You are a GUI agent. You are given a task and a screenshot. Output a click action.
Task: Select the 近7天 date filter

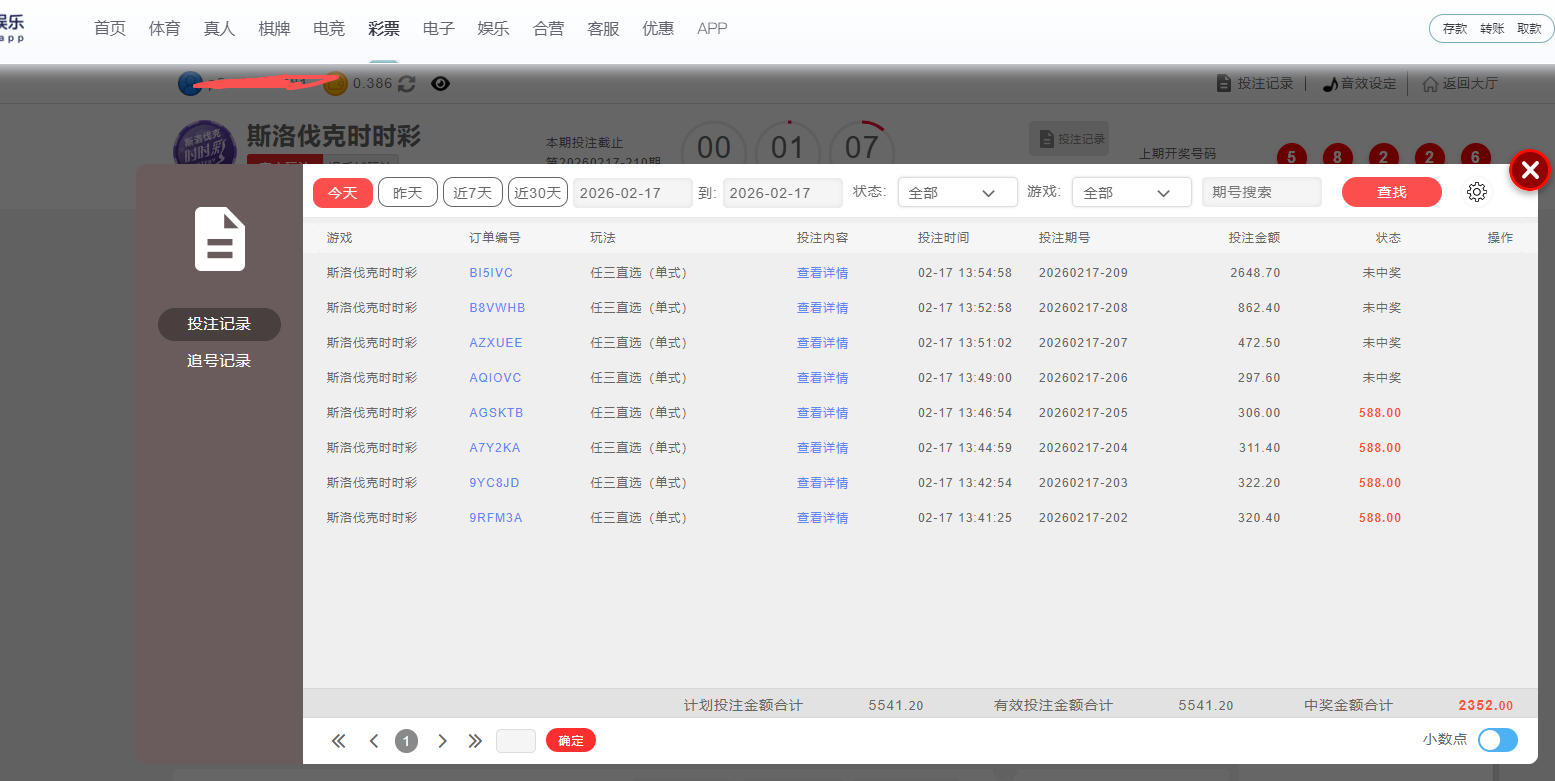(472, 193)
